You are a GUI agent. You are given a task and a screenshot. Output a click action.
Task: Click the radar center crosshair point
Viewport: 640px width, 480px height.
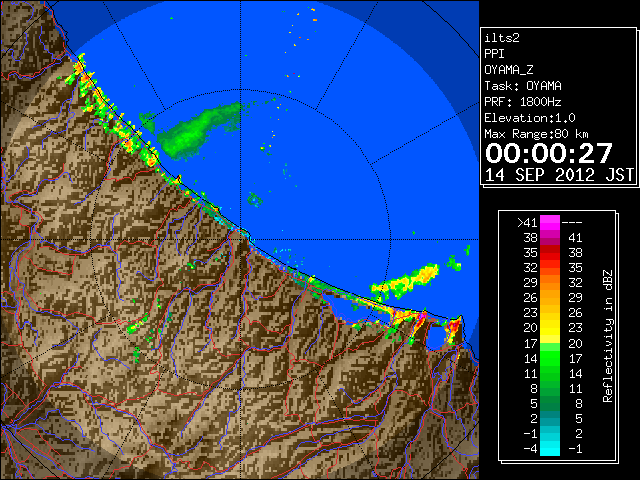tap(241, 239)
